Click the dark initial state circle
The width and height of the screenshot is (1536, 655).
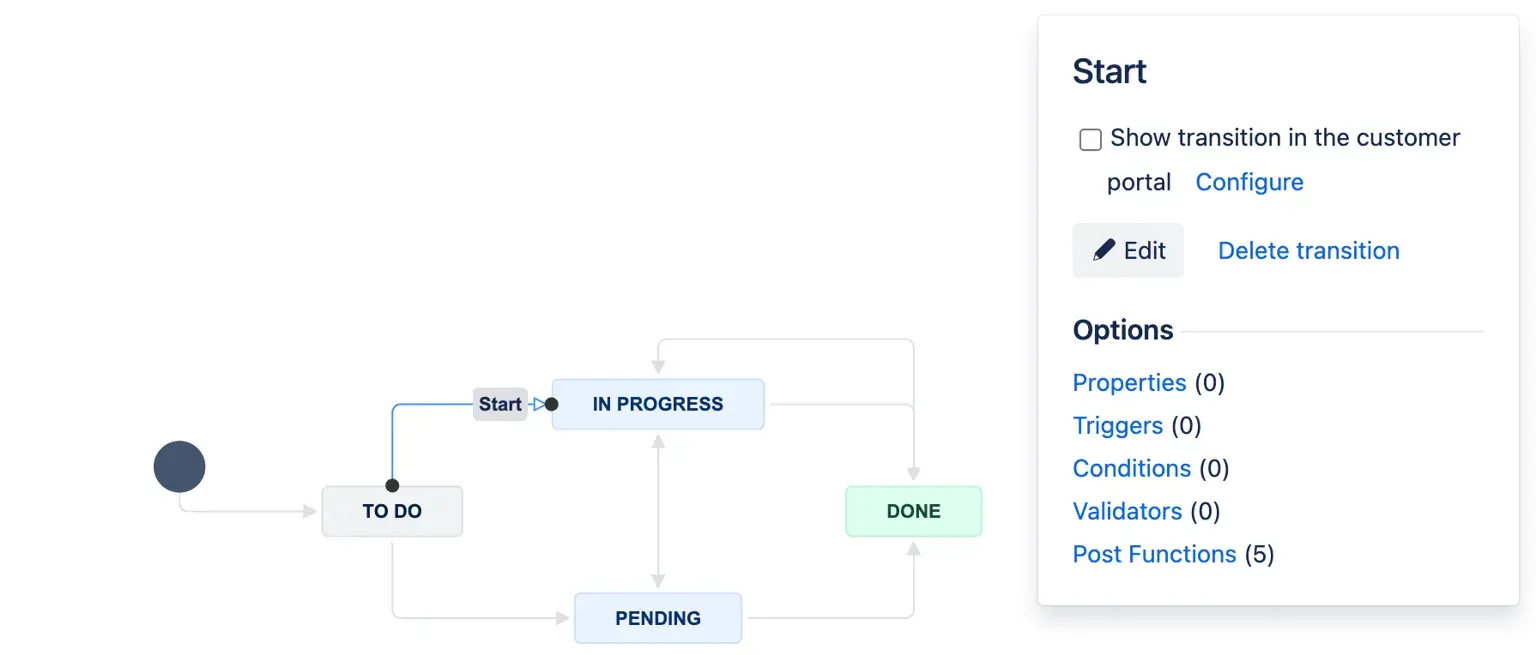tap(179, 467)
